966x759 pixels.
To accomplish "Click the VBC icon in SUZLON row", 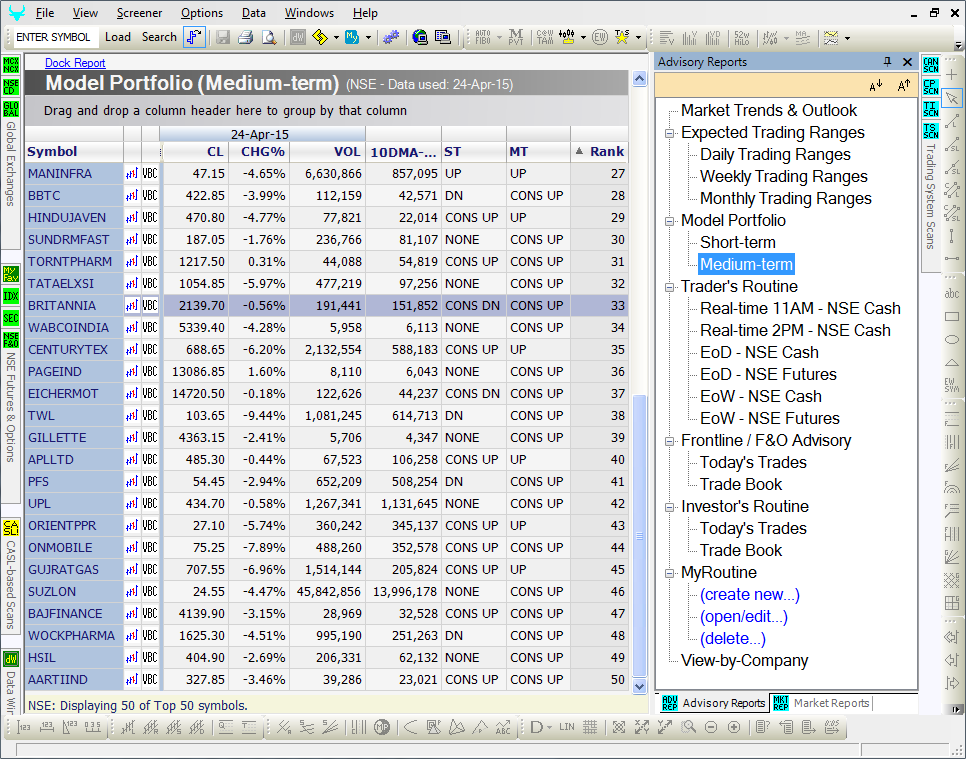I will (150, 591).
